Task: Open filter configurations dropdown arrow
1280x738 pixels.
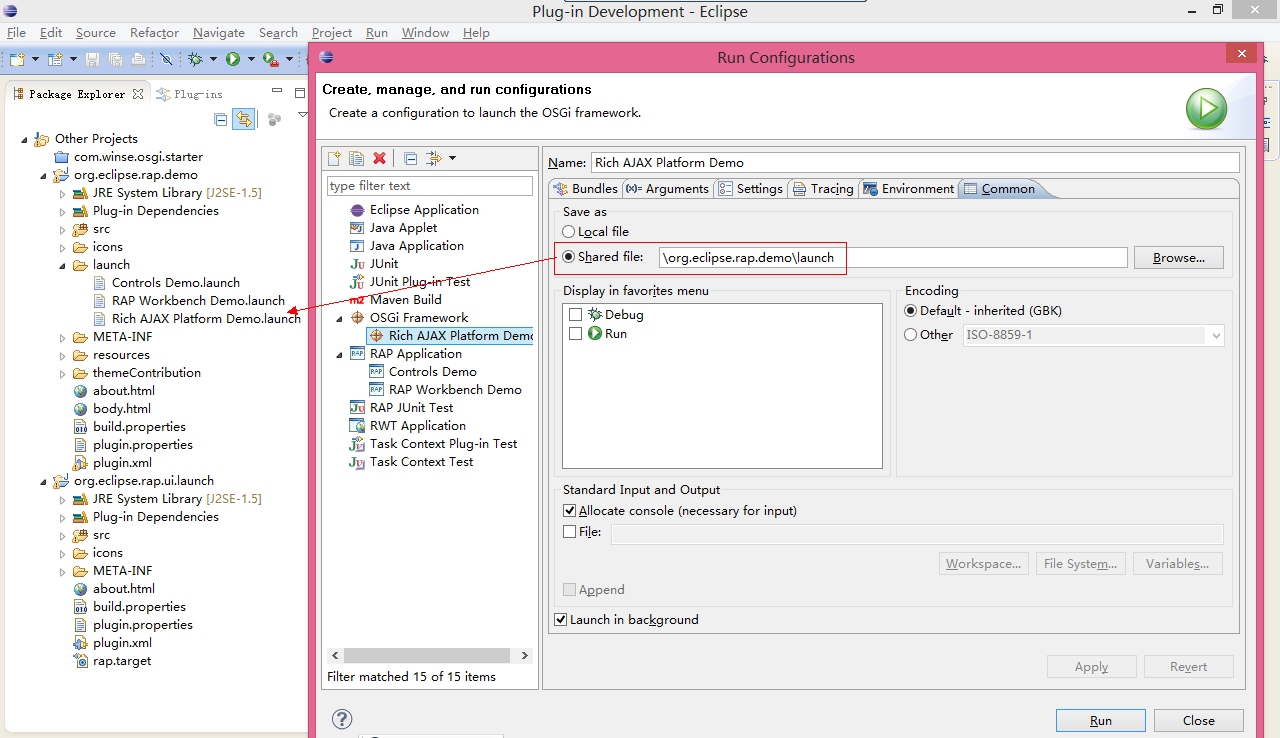Action: 452,158
